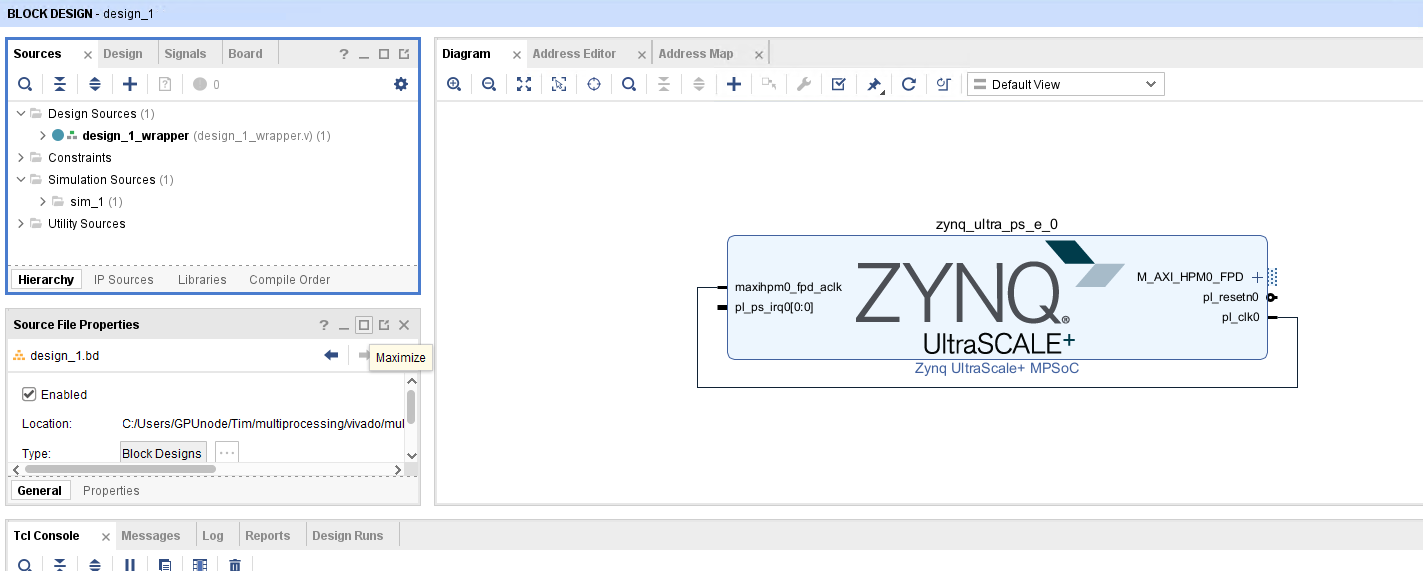This screenshot has height=571, width=1423.
Task: Pause the Tcl Console output
Action: tap(130, 565)
